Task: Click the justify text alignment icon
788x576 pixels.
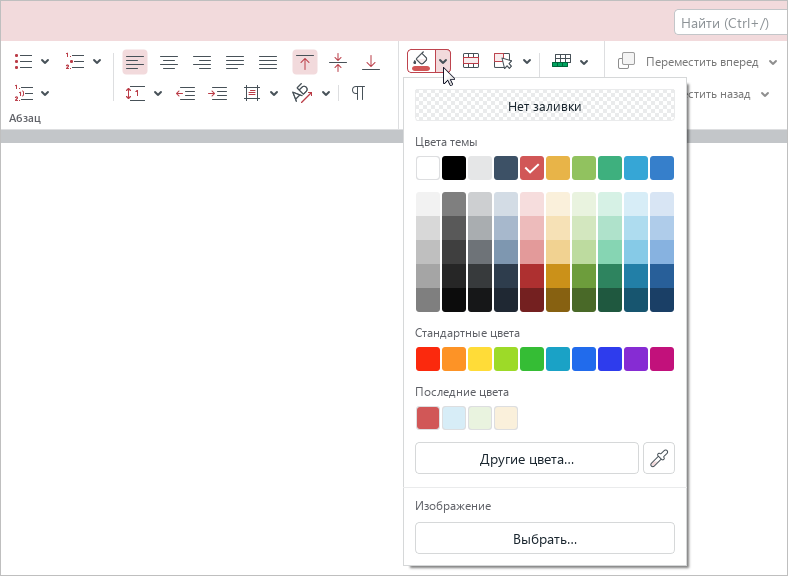Action: click(235, 62)
